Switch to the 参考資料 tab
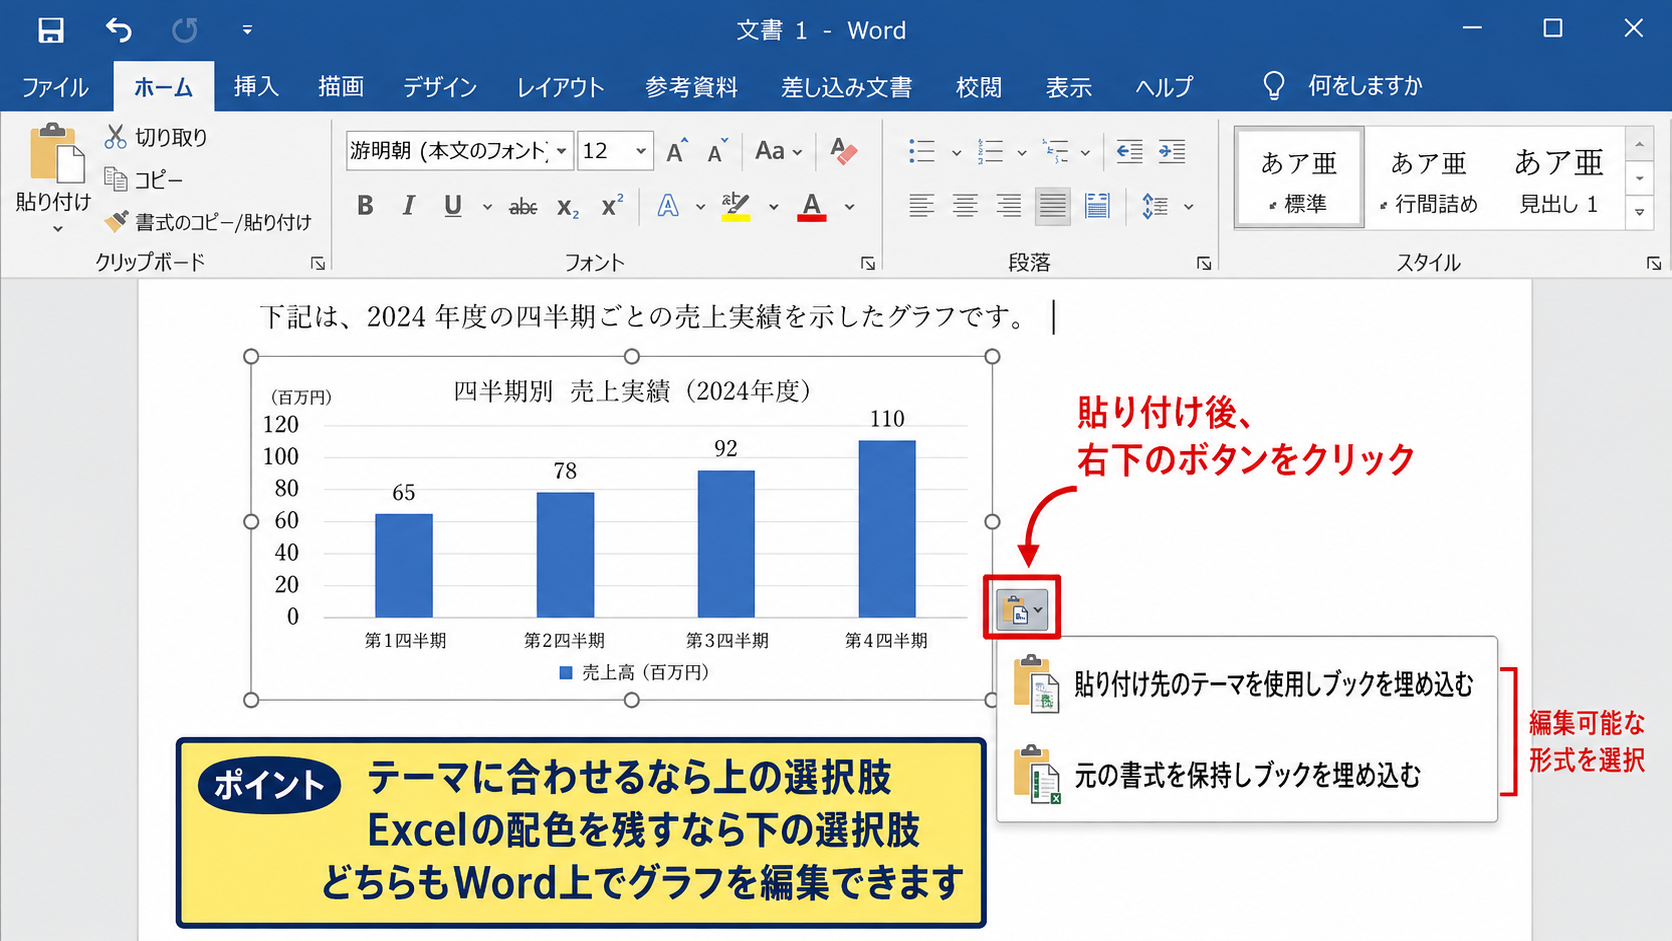 click(x=691, y=87)
